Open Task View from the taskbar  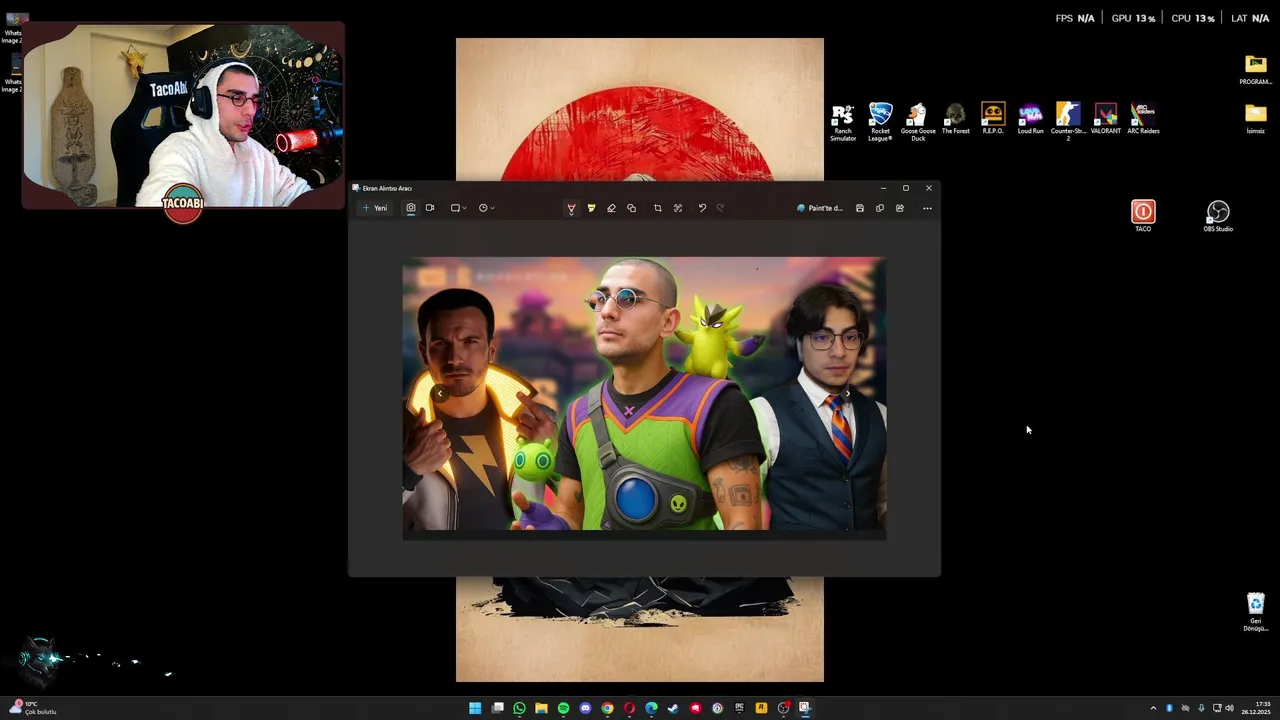pos(497,708)
